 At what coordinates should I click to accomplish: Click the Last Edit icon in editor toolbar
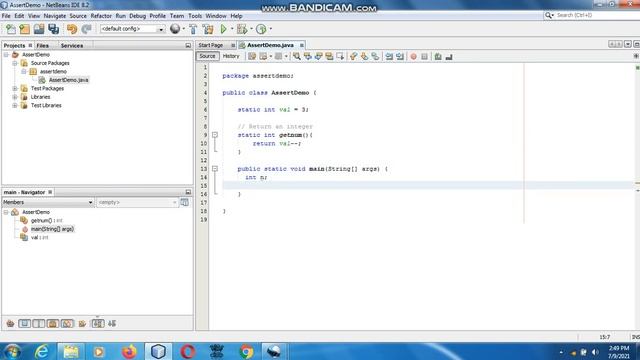point(252,57)
